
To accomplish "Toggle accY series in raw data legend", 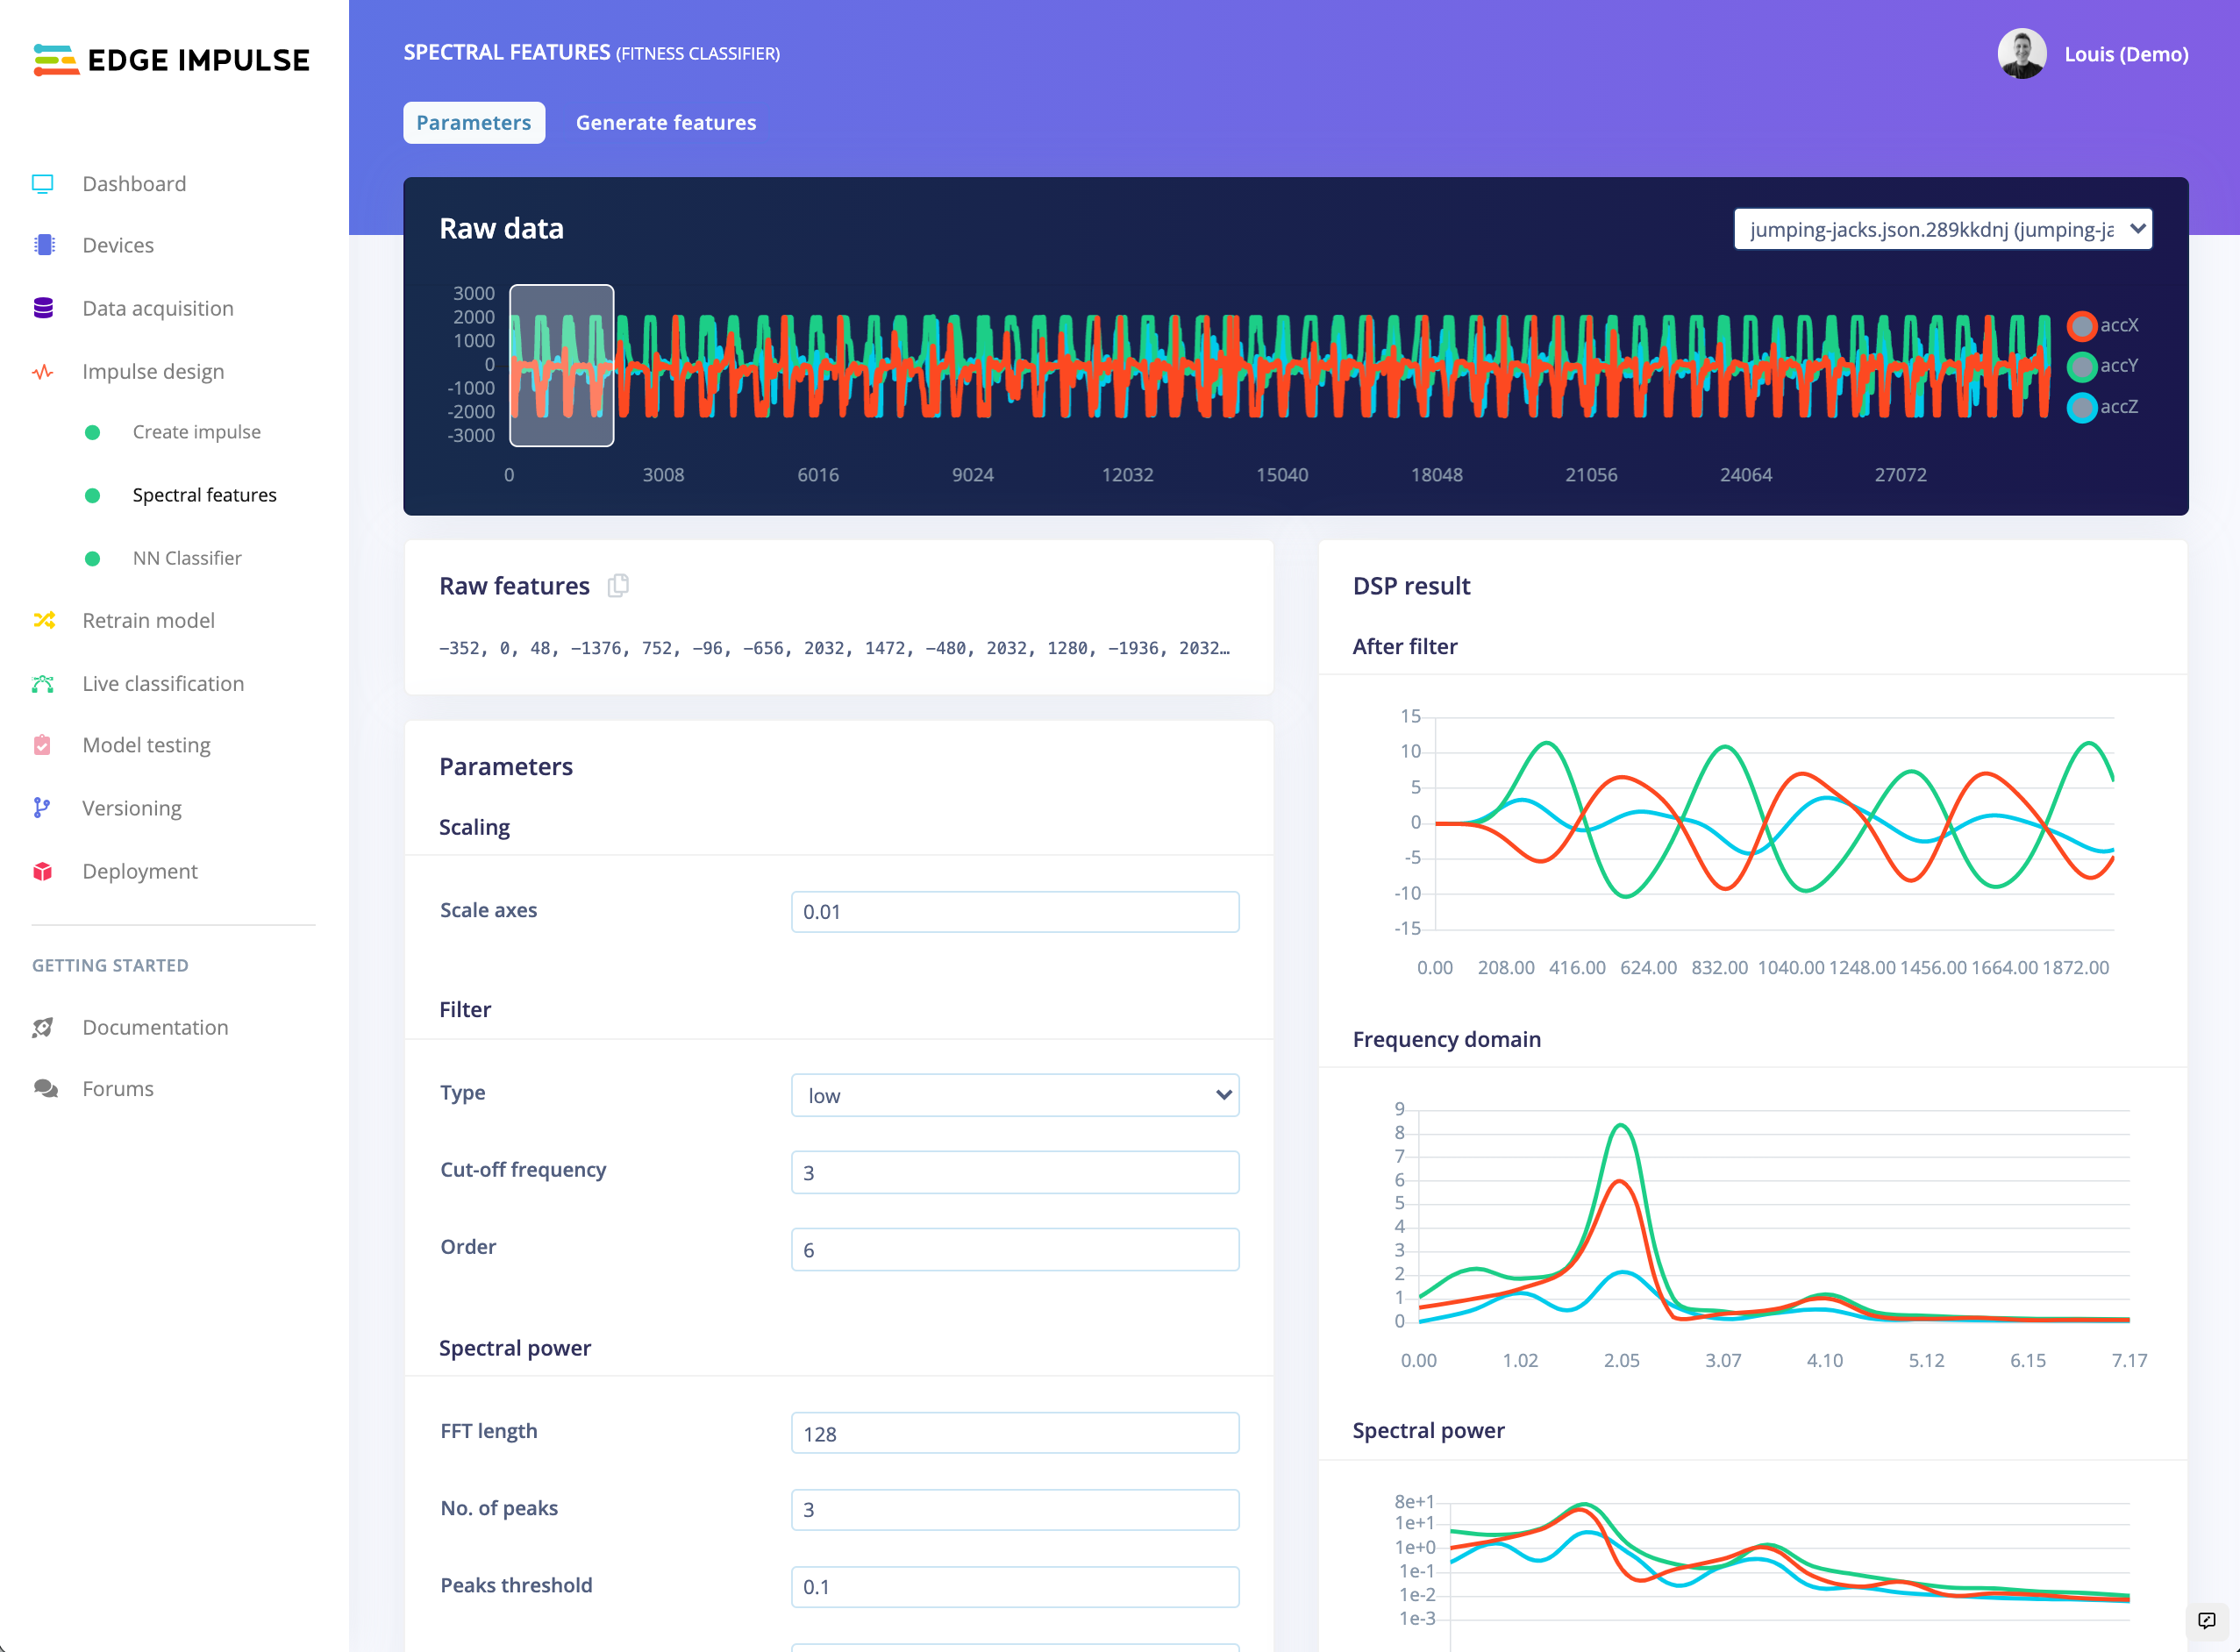I will coord(2082,366).
